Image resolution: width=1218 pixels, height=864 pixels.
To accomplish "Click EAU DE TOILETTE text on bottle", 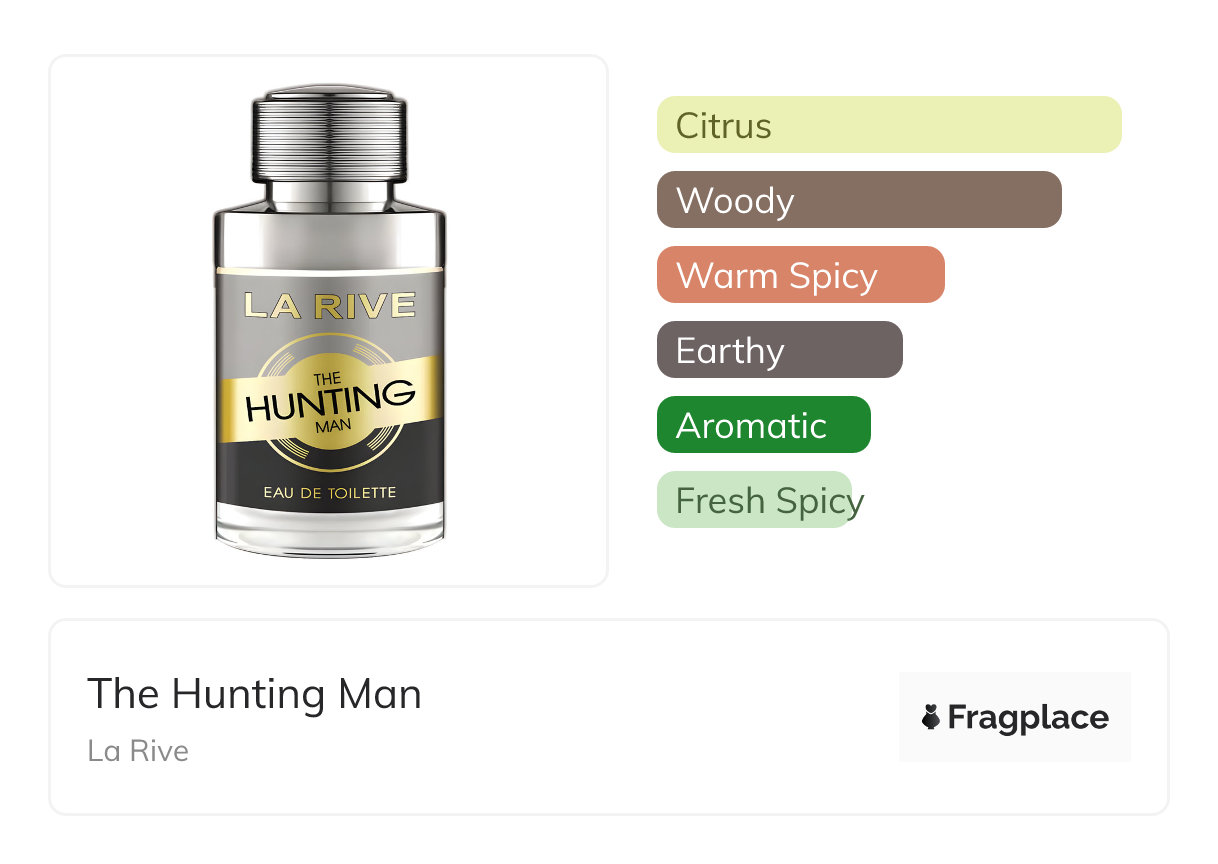I will [330, 492].
